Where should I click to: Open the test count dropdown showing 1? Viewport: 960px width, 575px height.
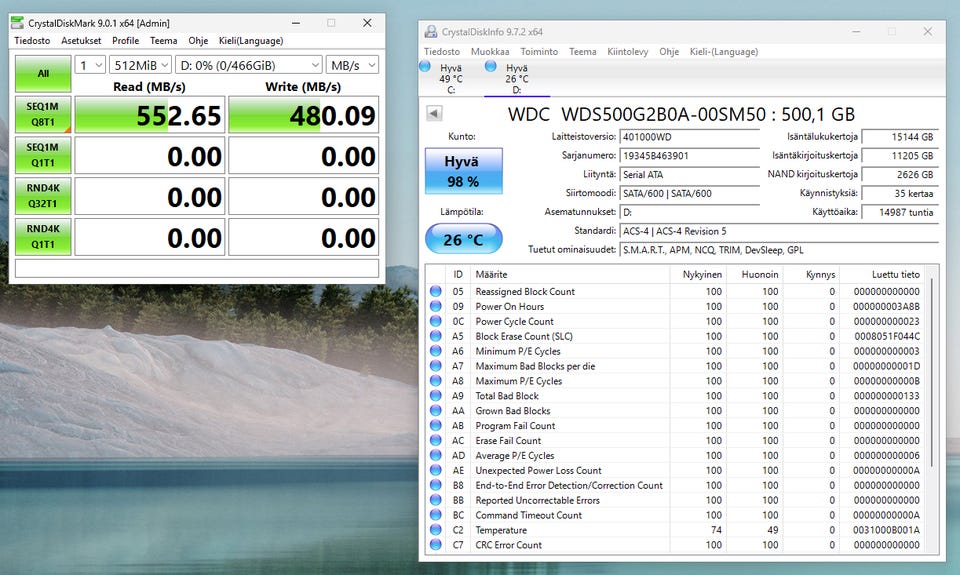(90, 65)
